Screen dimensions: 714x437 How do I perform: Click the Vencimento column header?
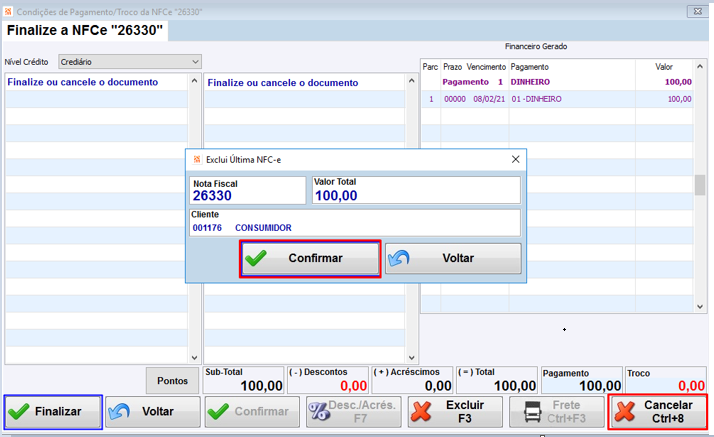(486, 67)
